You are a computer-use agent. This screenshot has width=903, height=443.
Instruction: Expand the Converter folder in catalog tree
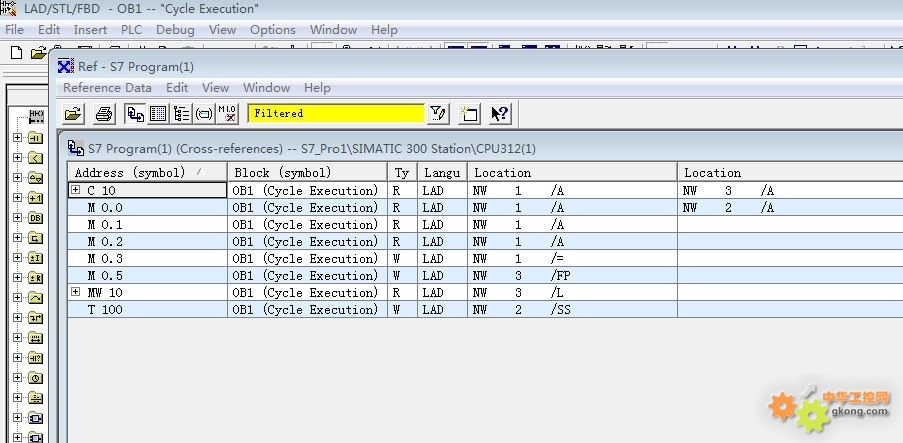coord(17,178)
